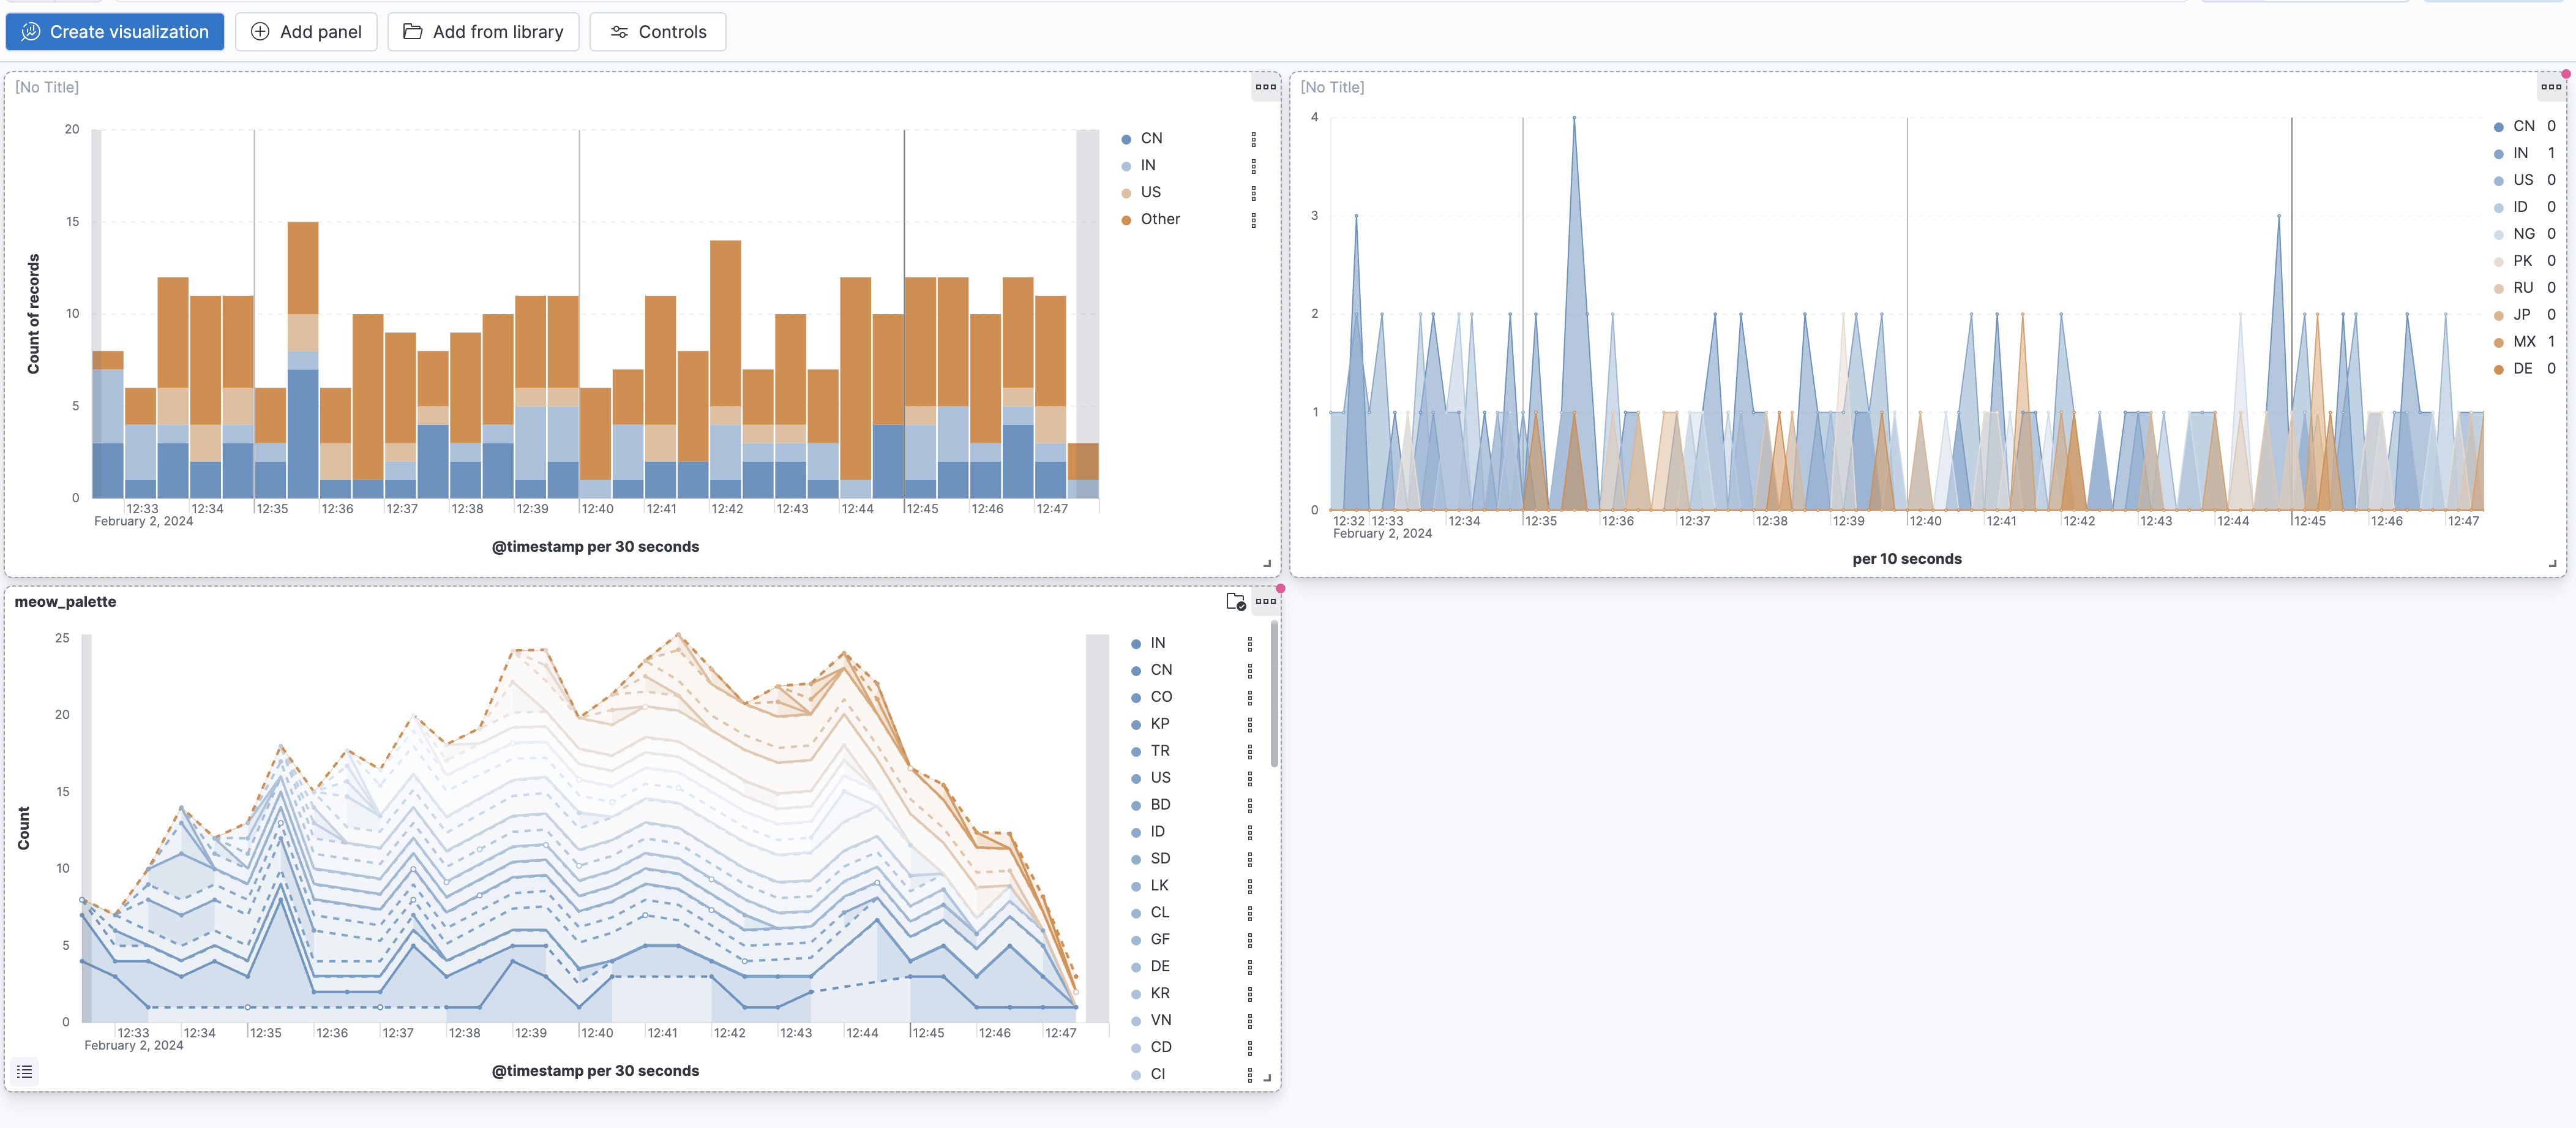Click US color dot in bar chart legend
Viewport: 2576px width, 1128px height.
1126,193
